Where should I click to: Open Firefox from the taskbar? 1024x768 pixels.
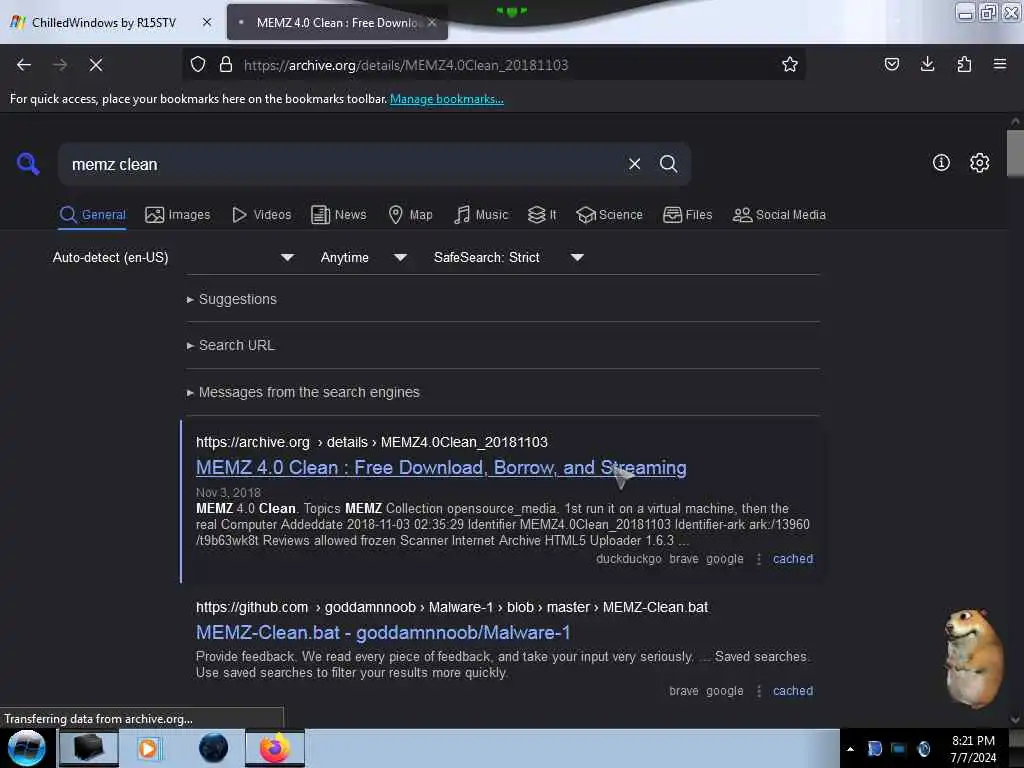(275, 748)
